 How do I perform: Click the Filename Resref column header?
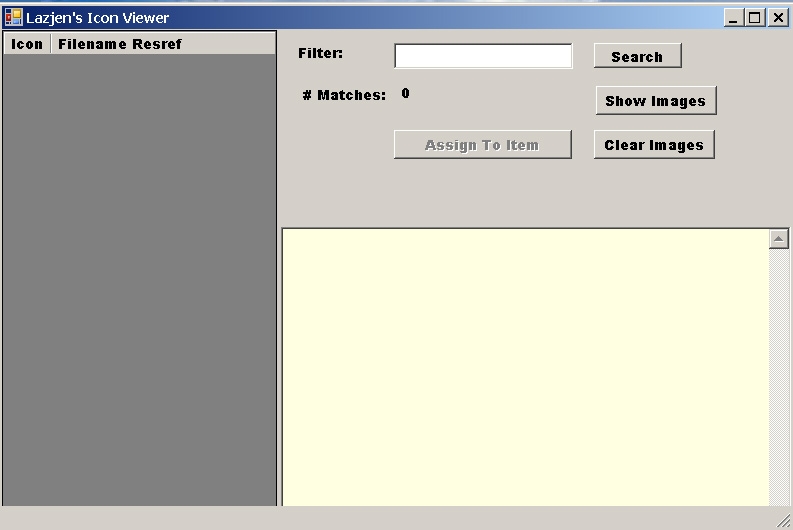[x=120, y=44]
